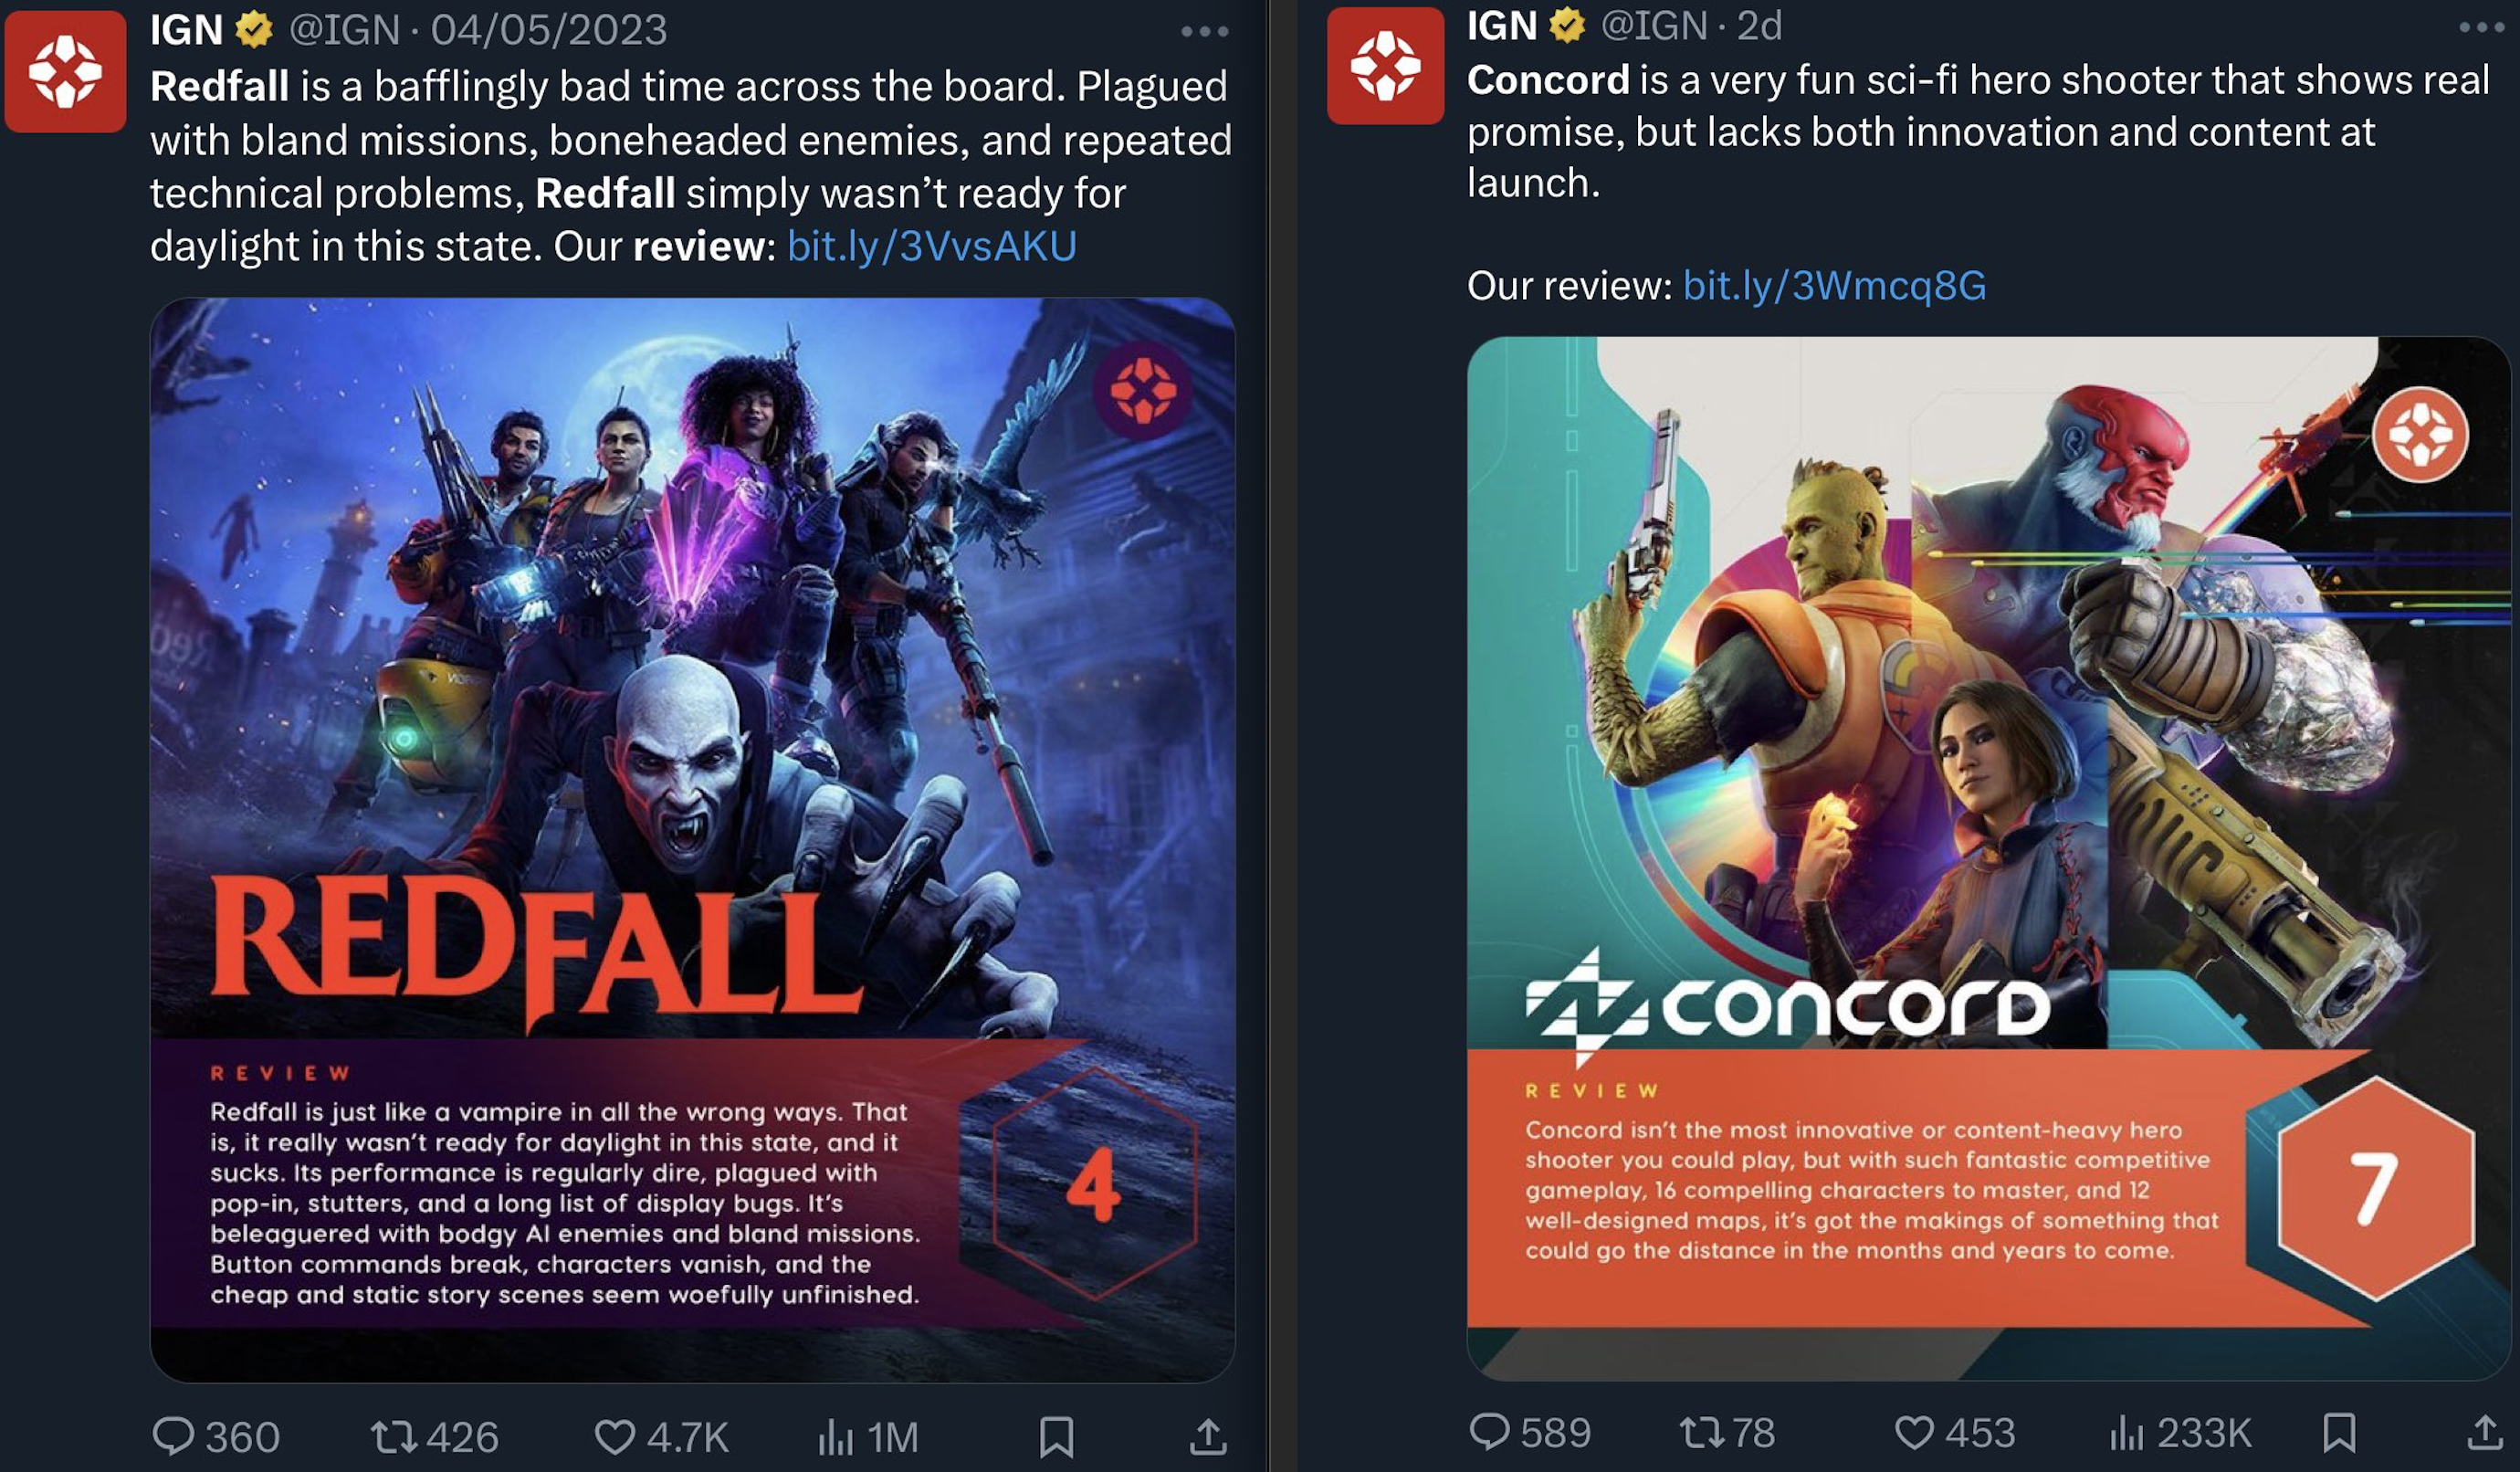The height and width of the screenshot is (1472, 2520).
Task: Bookmark the Redfall review tweet
Action: click(1056, 1437)
